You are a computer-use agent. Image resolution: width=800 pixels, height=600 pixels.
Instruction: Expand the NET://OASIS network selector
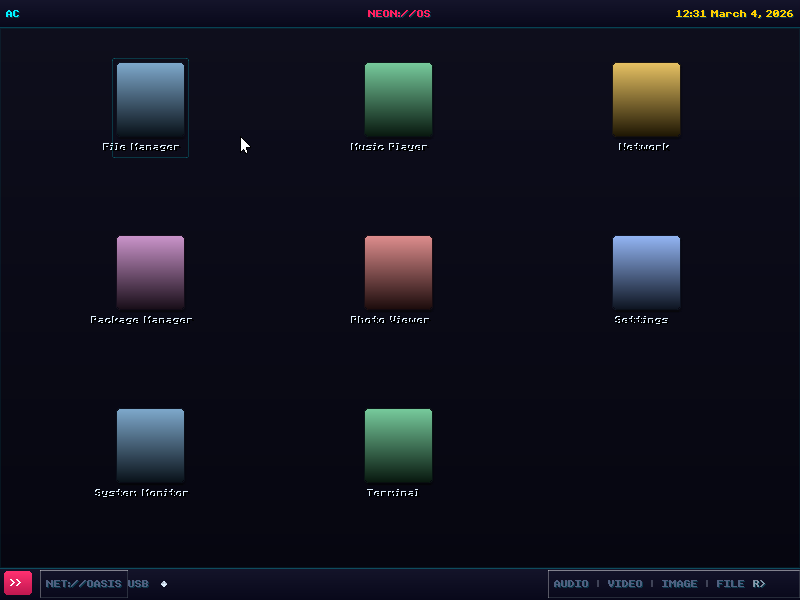tap(83, 583)
